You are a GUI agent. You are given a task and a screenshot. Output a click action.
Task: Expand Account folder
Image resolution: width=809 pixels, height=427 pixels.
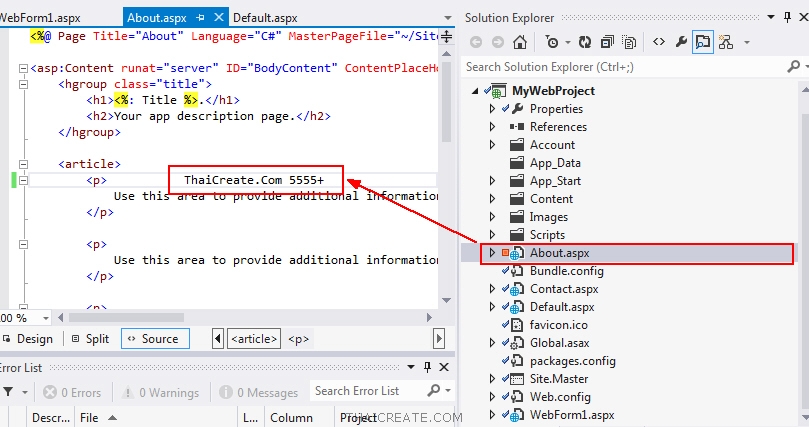(492, 145)
